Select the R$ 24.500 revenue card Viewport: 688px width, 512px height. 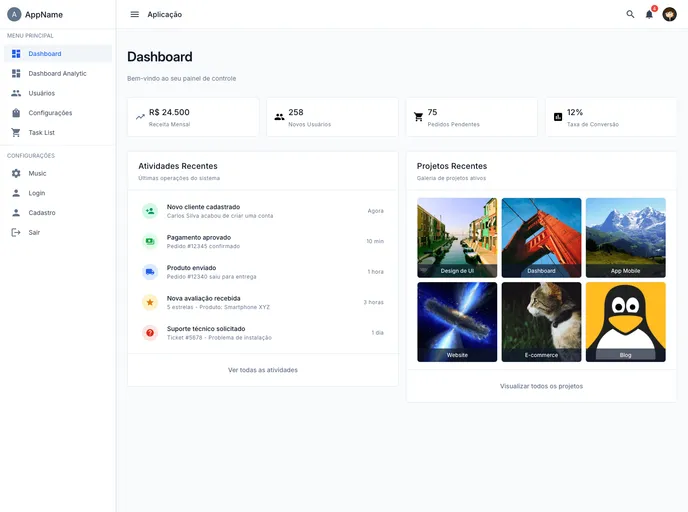(193, 117)
